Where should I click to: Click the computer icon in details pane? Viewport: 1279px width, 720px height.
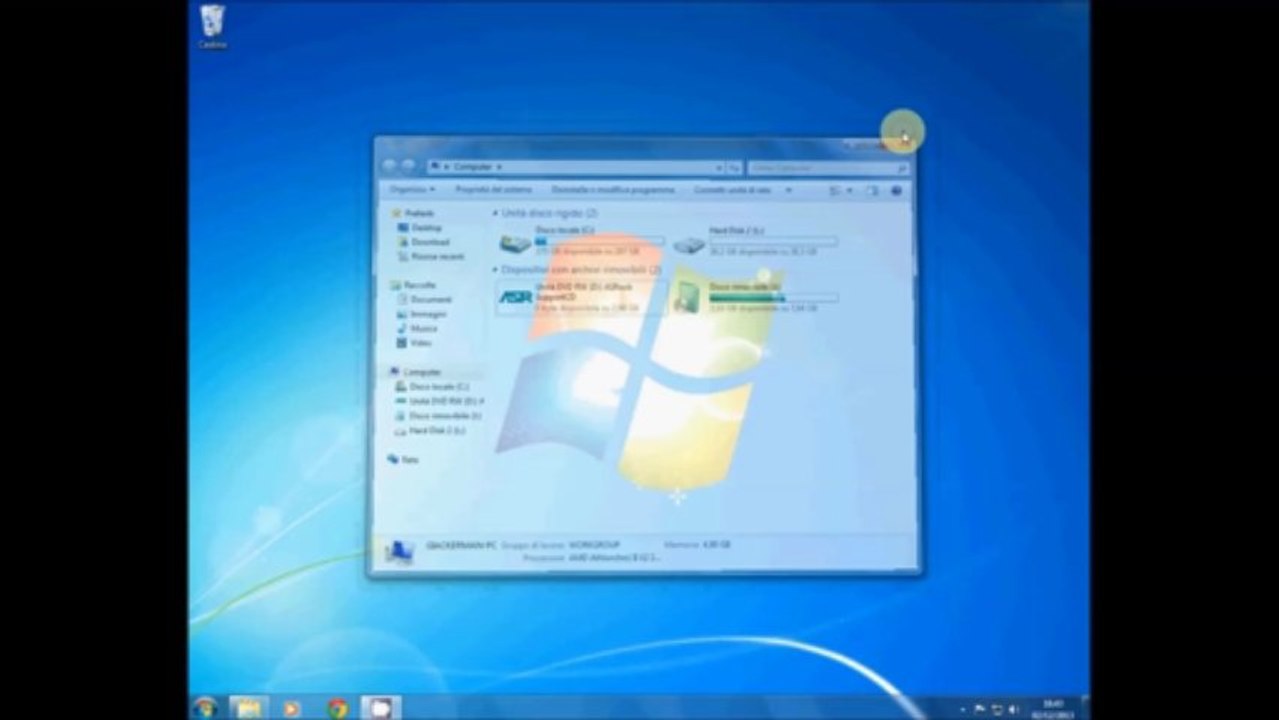(x=400, y=551)
